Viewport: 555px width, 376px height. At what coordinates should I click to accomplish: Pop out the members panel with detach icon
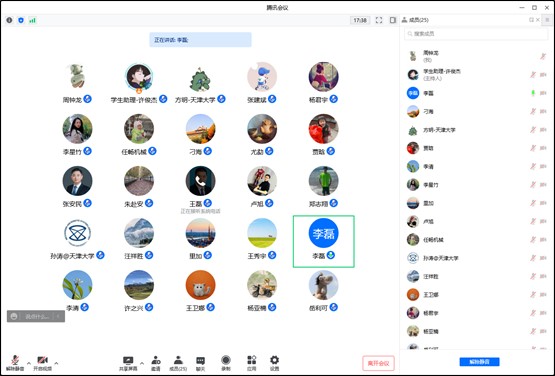[531, 20]
